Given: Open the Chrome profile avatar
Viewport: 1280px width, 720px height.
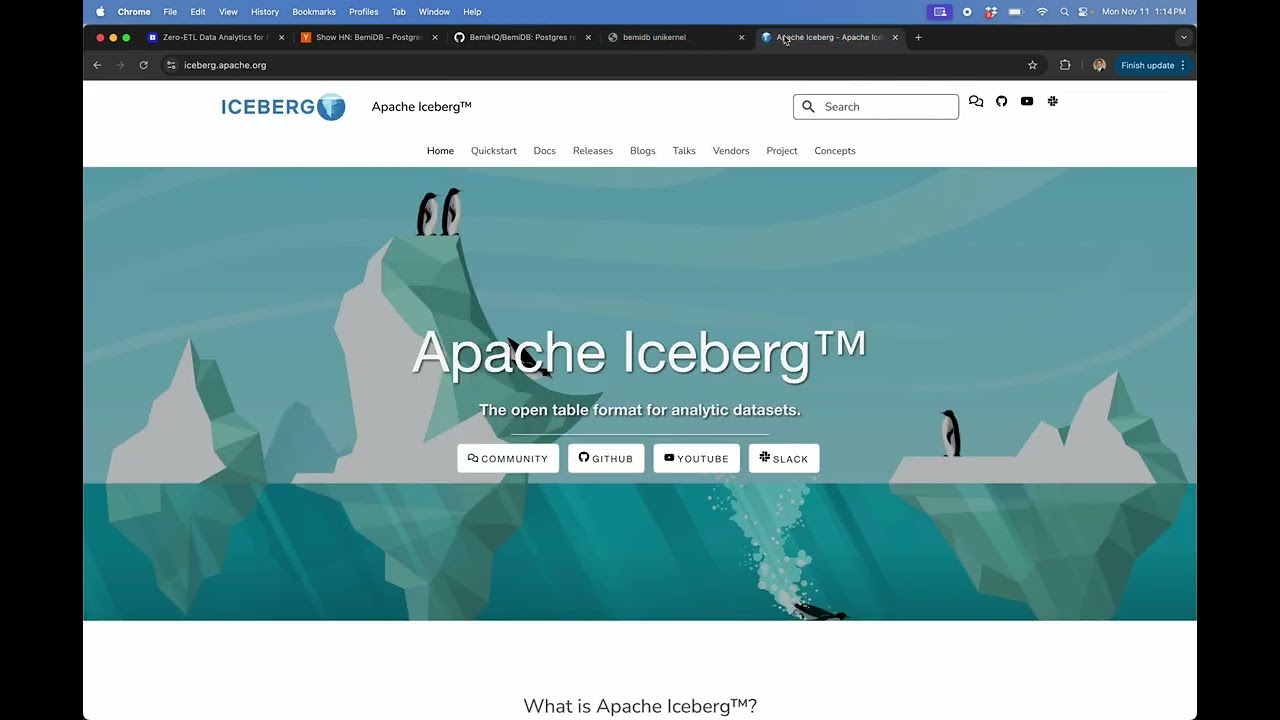Looking at the screenshot, I should (x=1099, y=65).
